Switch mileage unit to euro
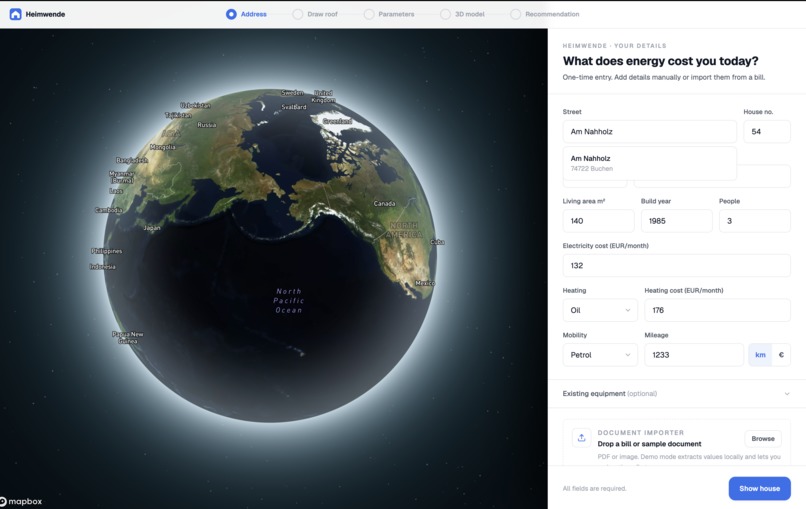 [781, 355]
